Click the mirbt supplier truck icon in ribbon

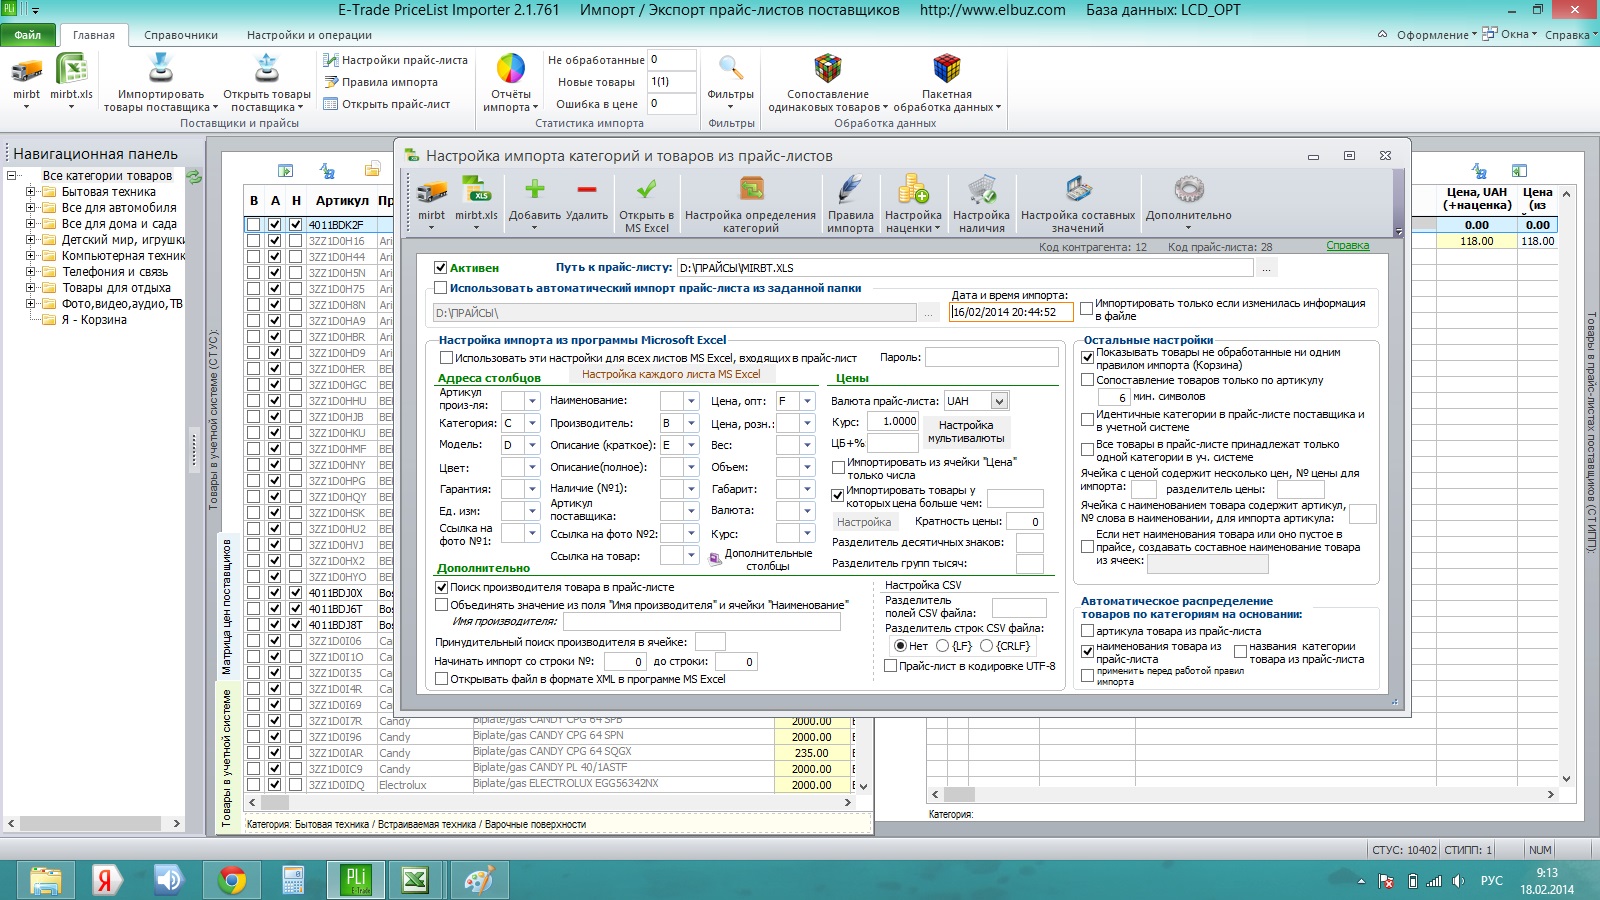coord(27,70)
